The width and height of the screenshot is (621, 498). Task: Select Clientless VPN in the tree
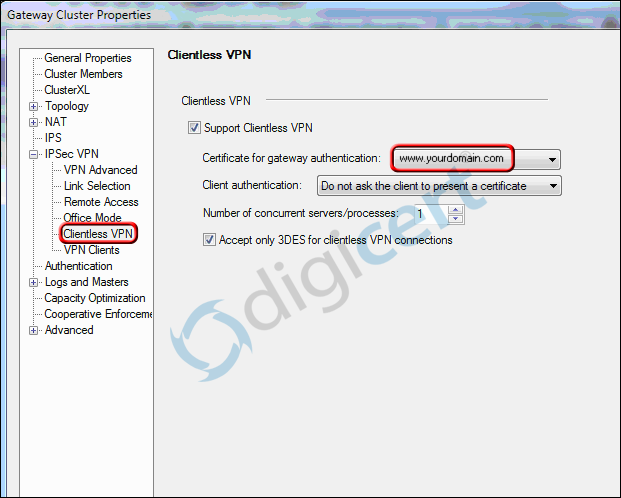[x=98, y=234]
